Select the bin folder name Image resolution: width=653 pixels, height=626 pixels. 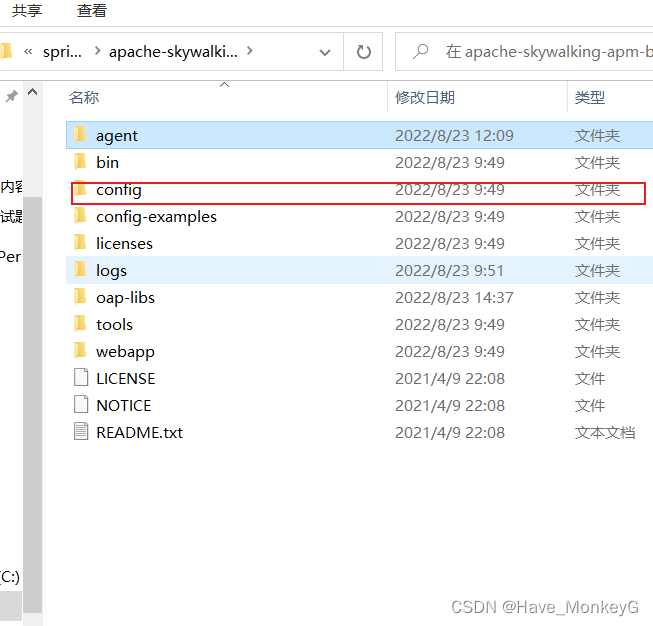[x=107, y=162]
